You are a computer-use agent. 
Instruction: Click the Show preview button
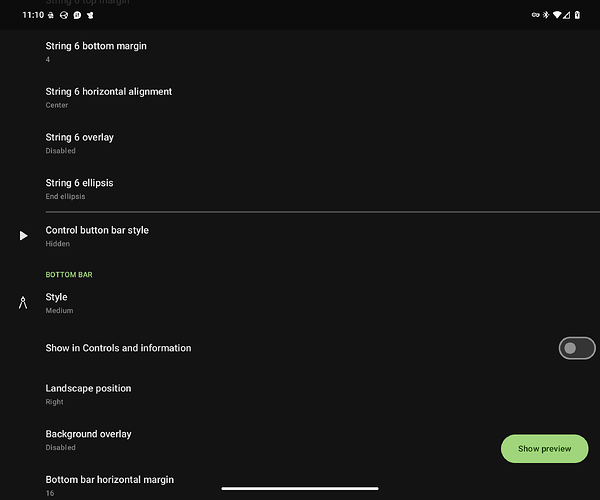[544, 448]
